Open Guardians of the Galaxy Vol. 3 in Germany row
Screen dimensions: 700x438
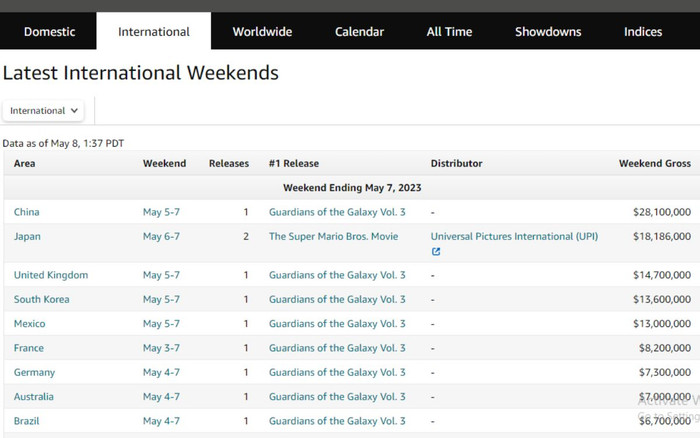click(x=337, y=372)
